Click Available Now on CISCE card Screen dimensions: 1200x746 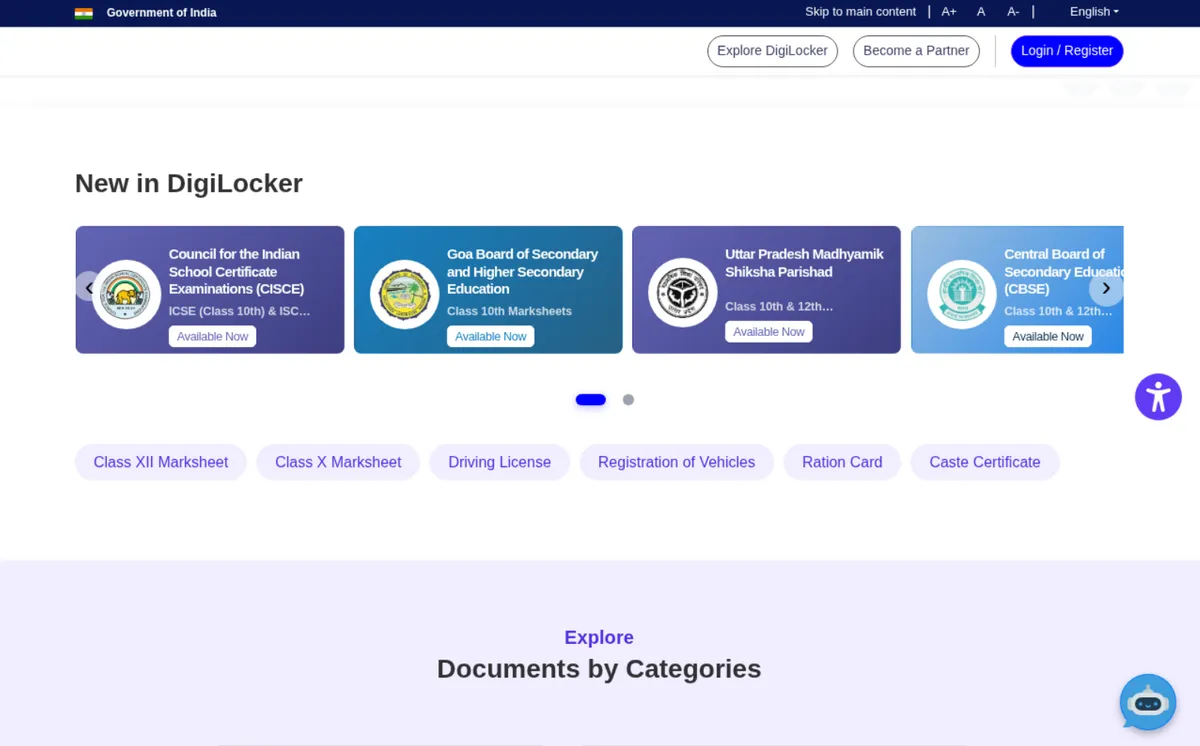point(212,337)
